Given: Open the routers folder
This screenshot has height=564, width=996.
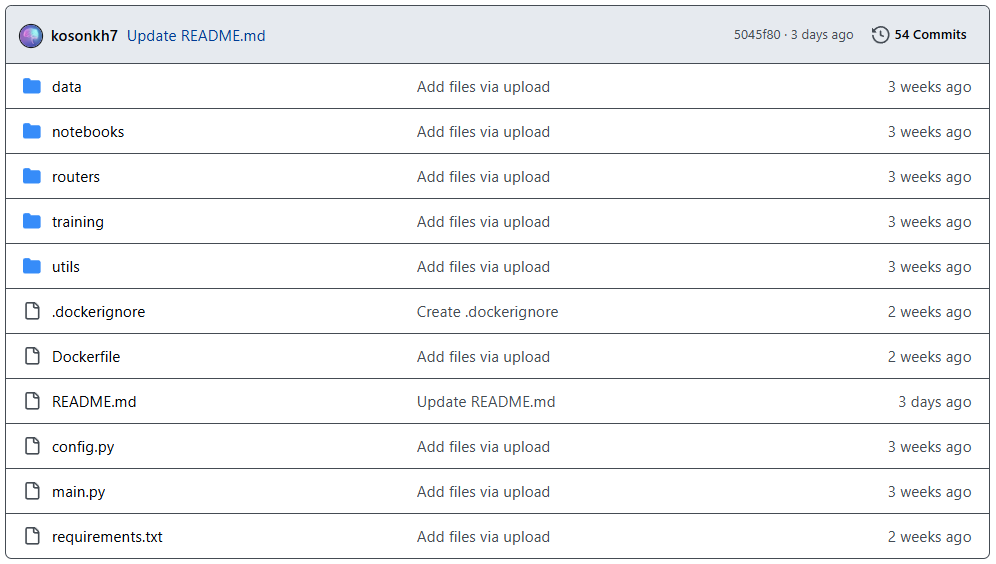Looking at the screenshot, I should 76,177.
